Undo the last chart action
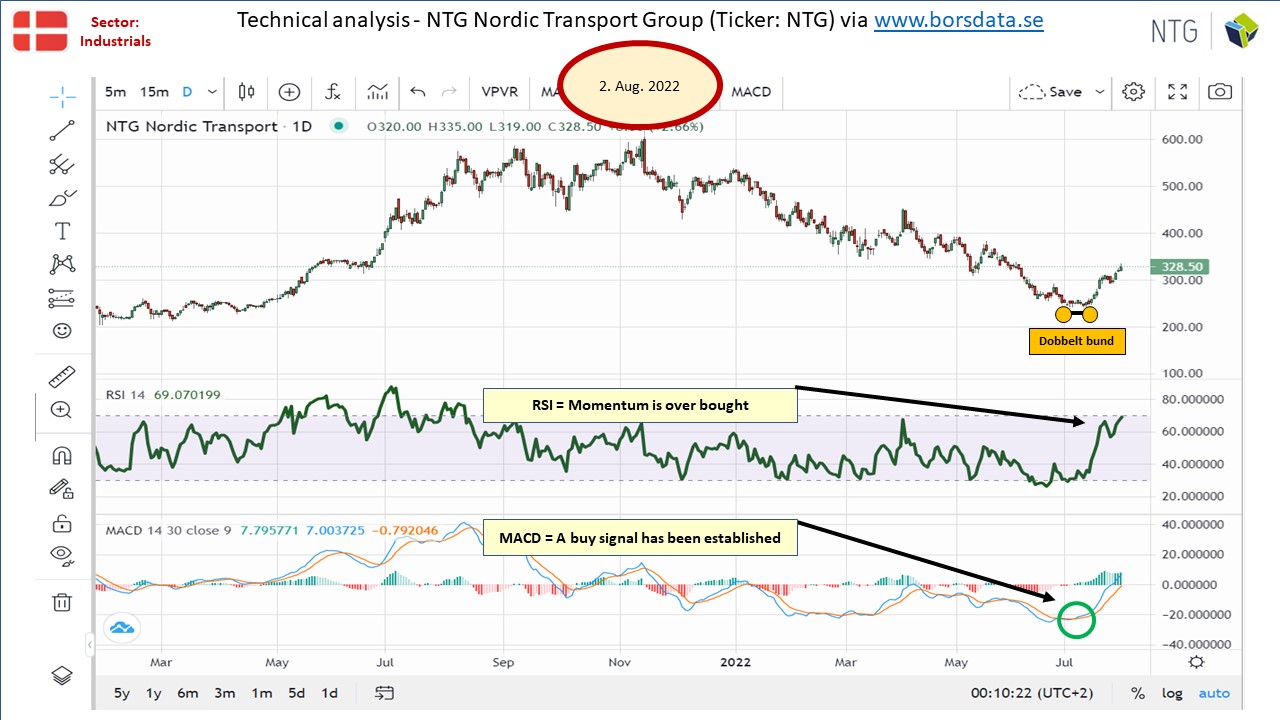Image resolution: width=1280 pixels, height=720 pixels. tap(418, 92)
